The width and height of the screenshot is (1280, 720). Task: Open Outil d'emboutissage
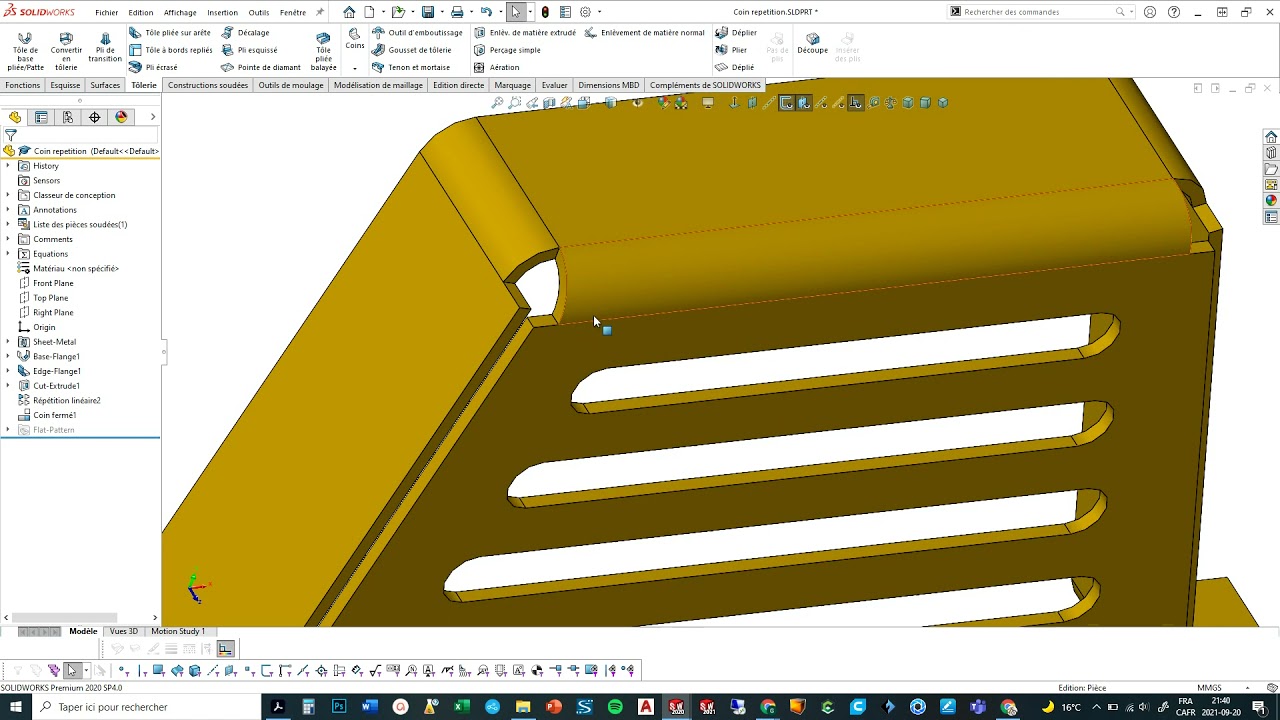pyautogui.click(x=417, y=33)
